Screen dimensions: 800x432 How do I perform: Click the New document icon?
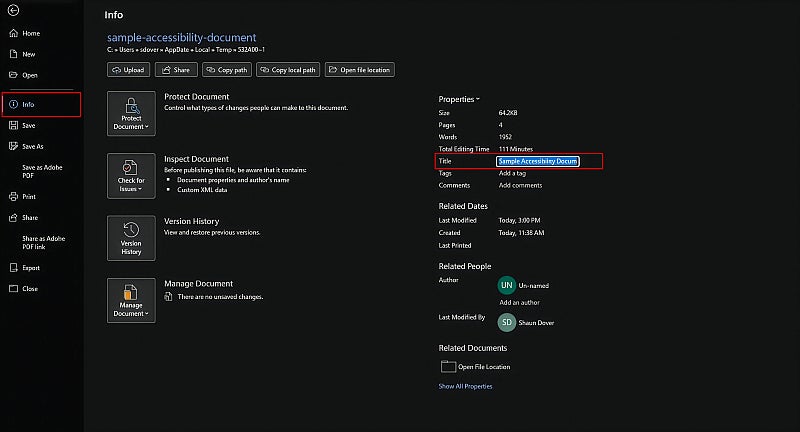click(13, 54)
